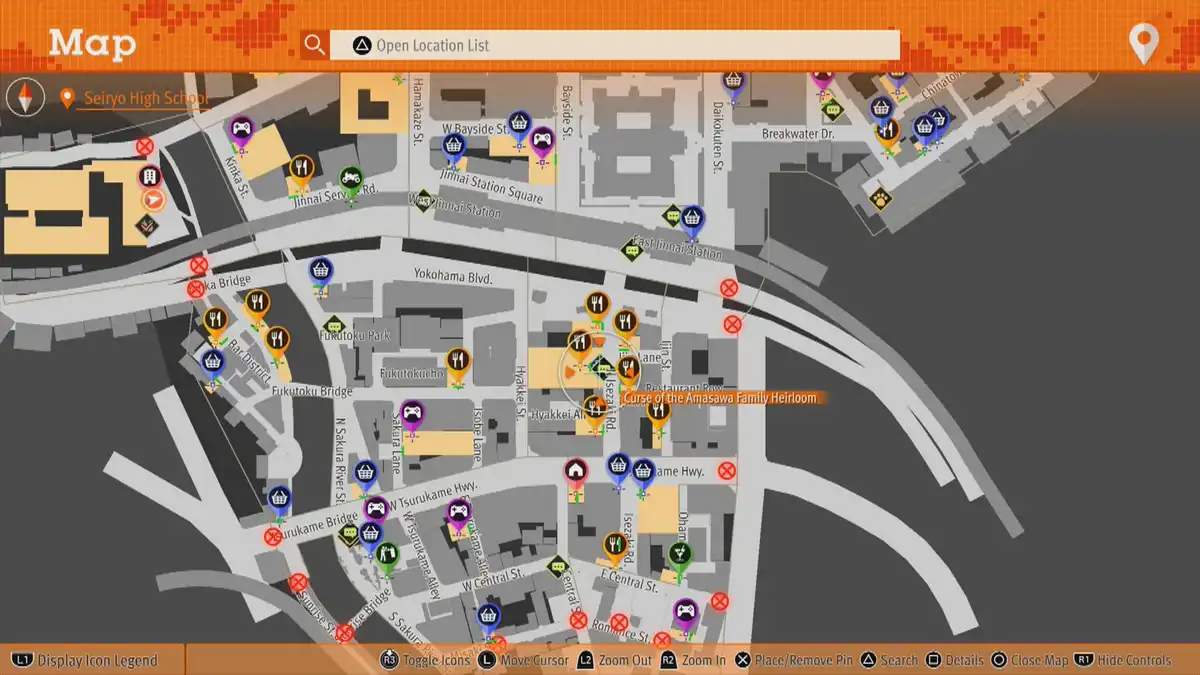The width and height of the screenshot is (1200, 675).
Task: Expand the Display Icon Legend panel
Action: [86, 660]
